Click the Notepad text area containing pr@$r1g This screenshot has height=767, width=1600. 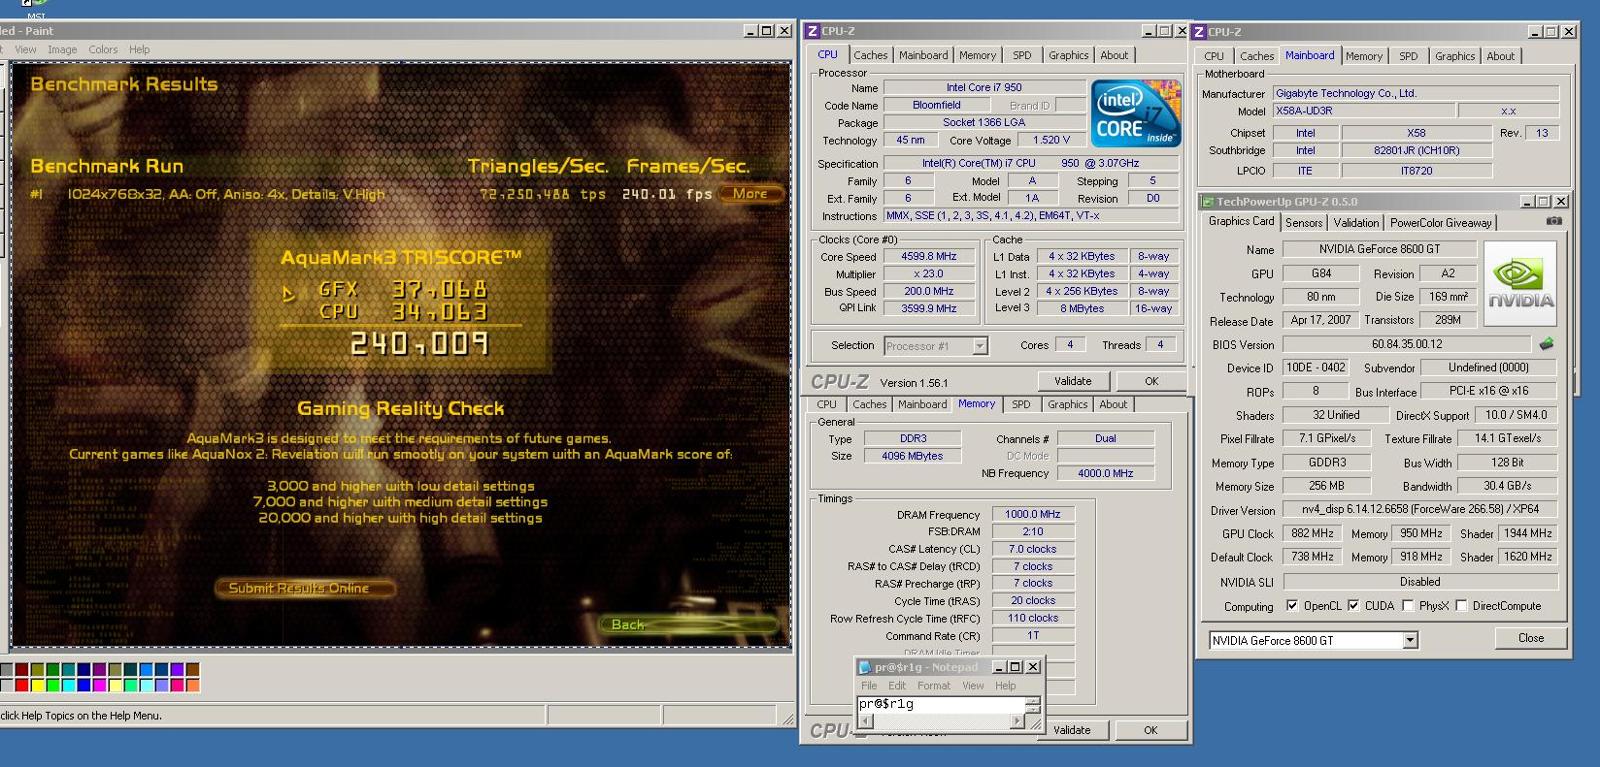click(941, 705)
